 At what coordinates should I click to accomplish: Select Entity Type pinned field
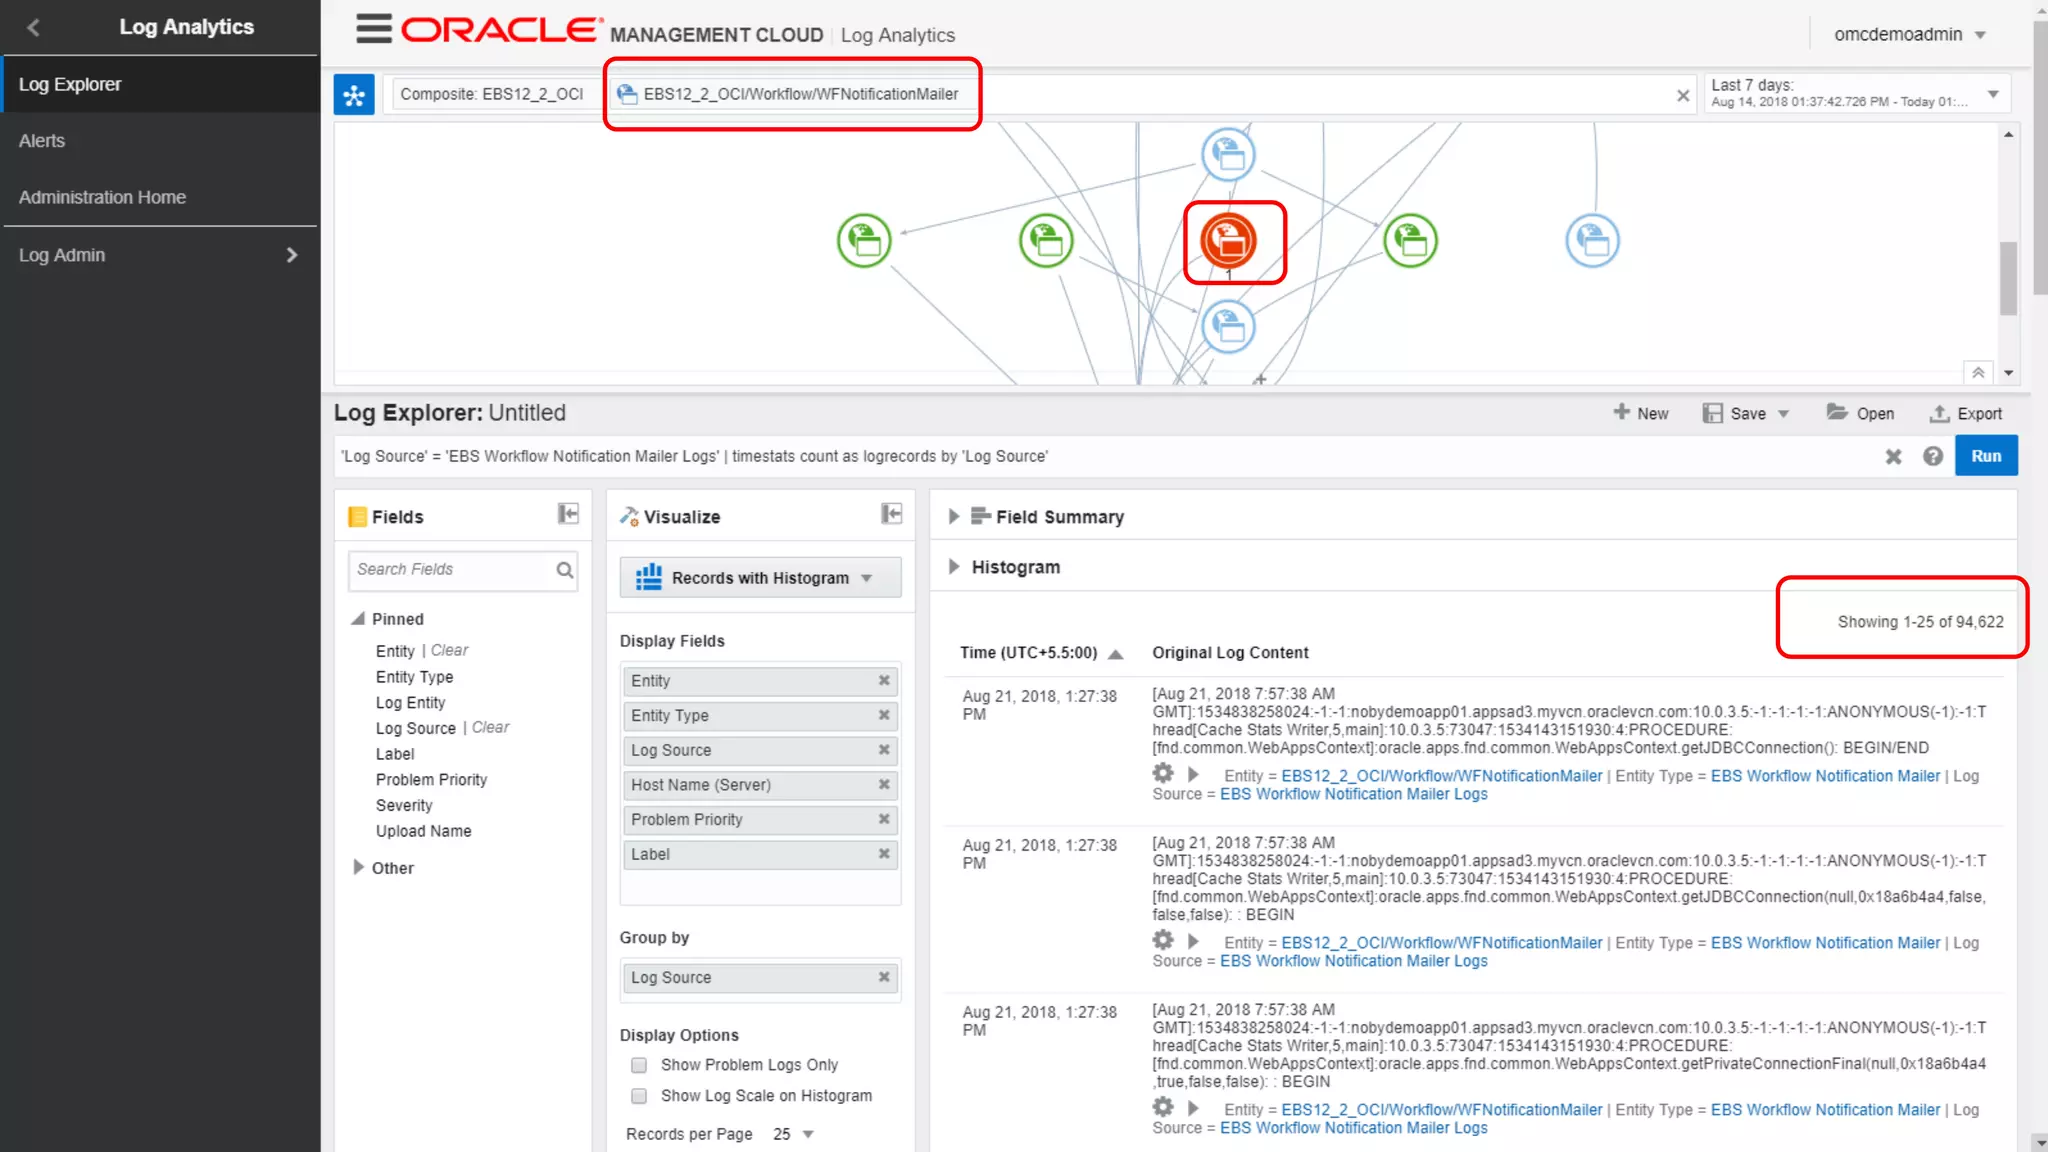[x=414, y=676]
